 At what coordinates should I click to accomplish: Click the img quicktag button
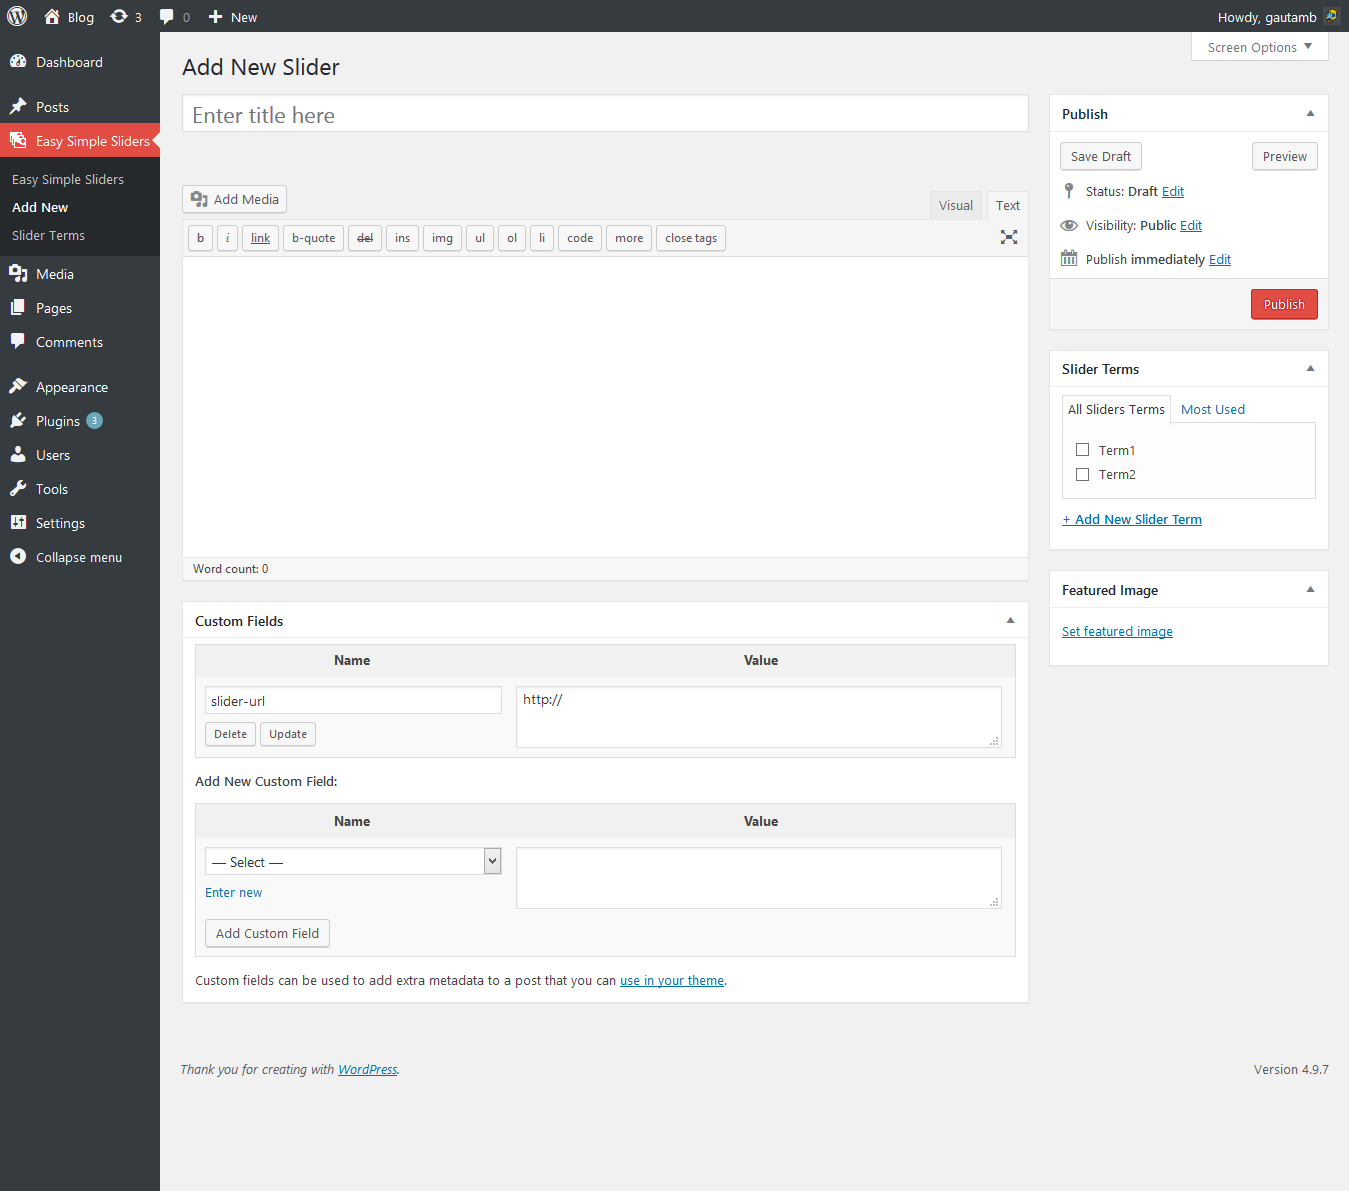442,238
